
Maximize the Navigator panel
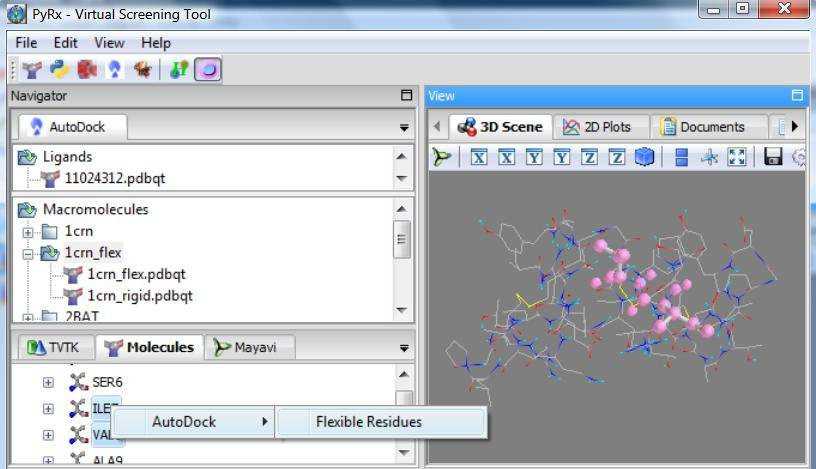coord(406,95)
